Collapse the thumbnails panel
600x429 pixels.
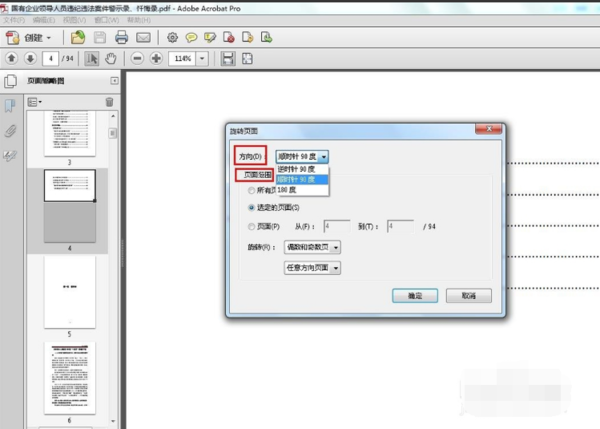pos(114,81)
